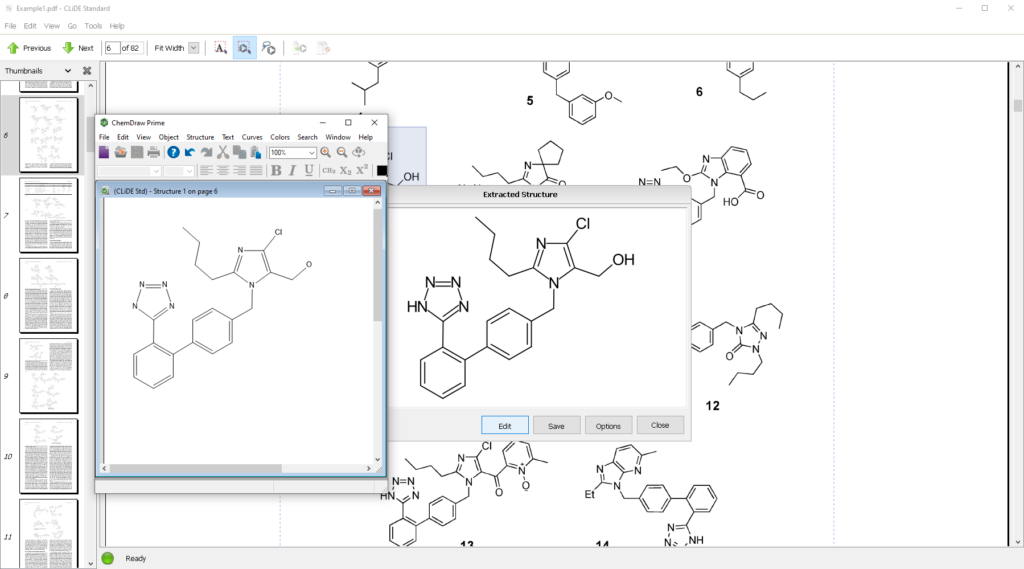The height and width of the screenshot is (569, 1024).
Task: Toggle subscript X2 formatting in ChemDraw
Action: point(345,171)
